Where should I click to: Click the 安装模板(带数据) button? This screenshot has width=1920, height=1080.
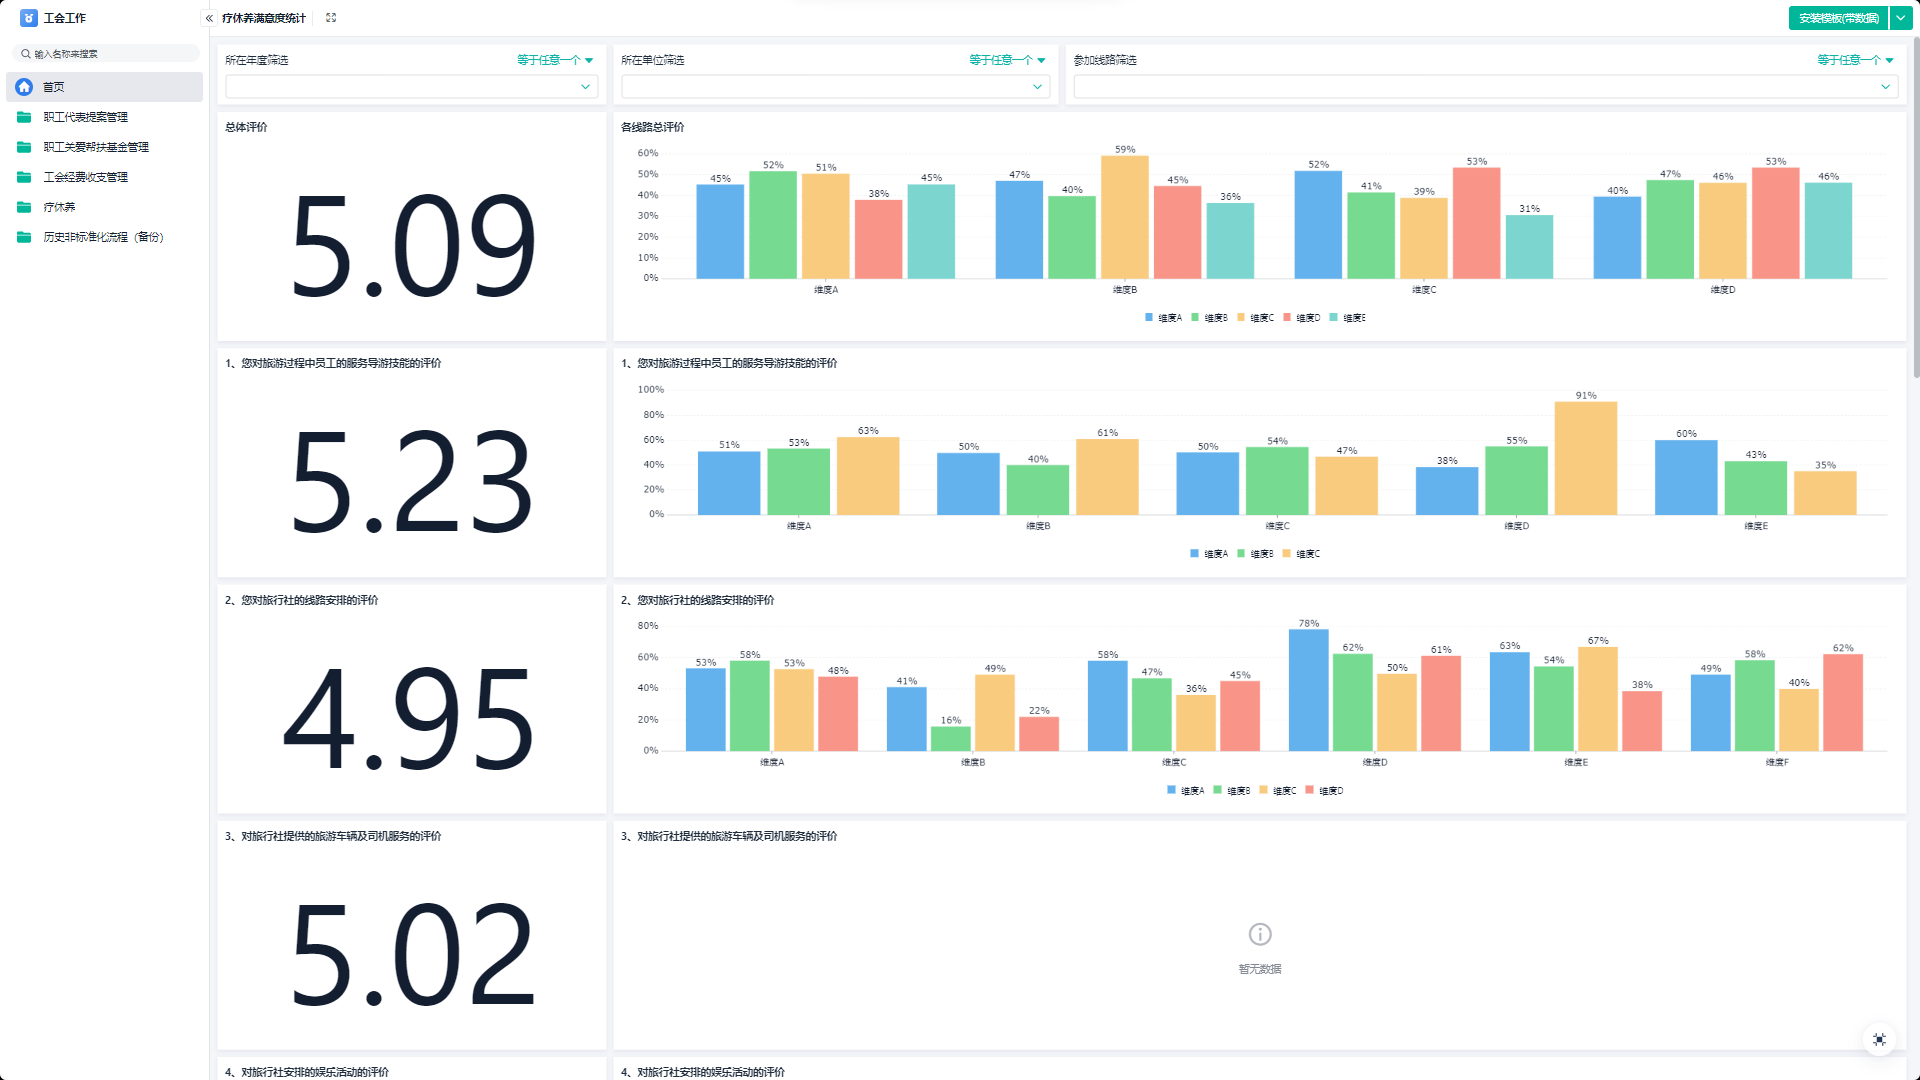tap(1838, 18)
